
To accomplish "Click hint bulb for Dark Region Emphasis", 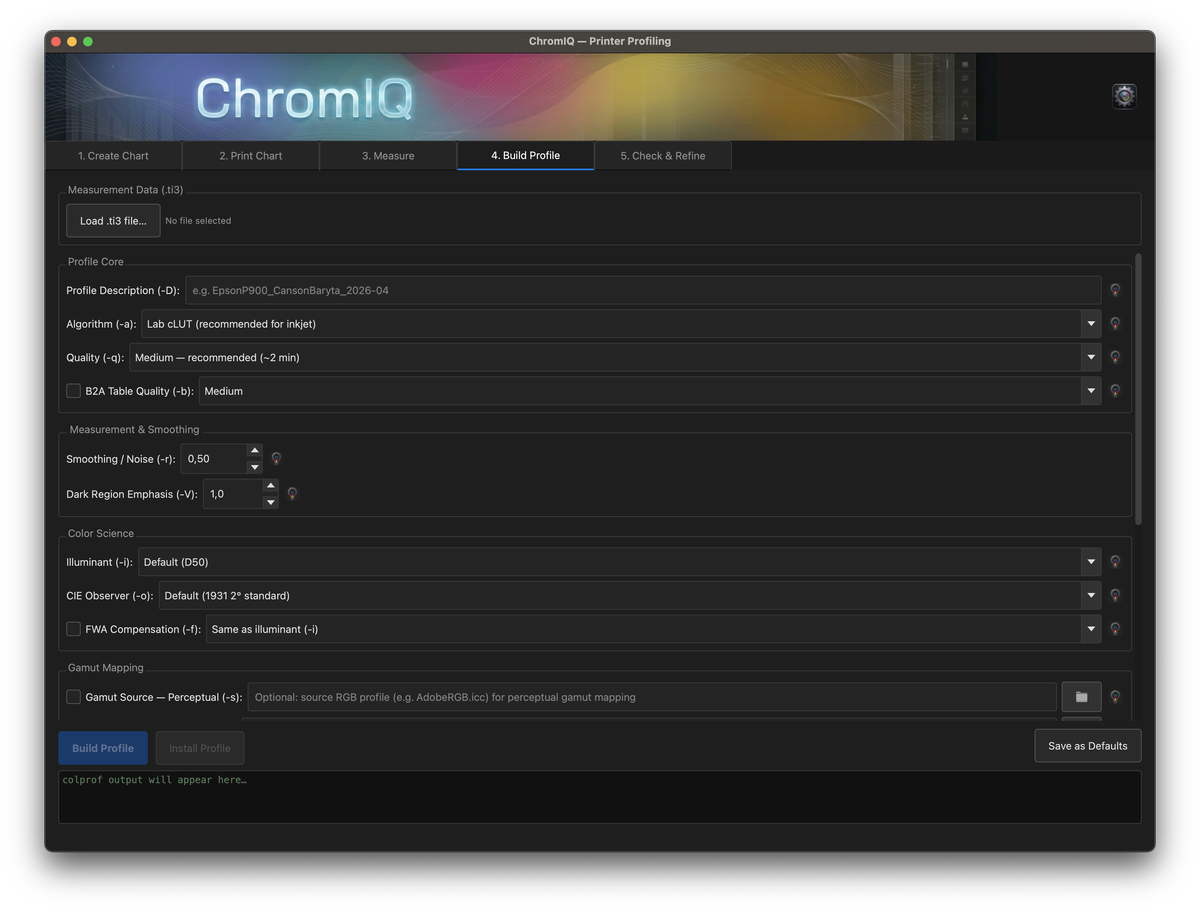I will (x=292, y=494).
